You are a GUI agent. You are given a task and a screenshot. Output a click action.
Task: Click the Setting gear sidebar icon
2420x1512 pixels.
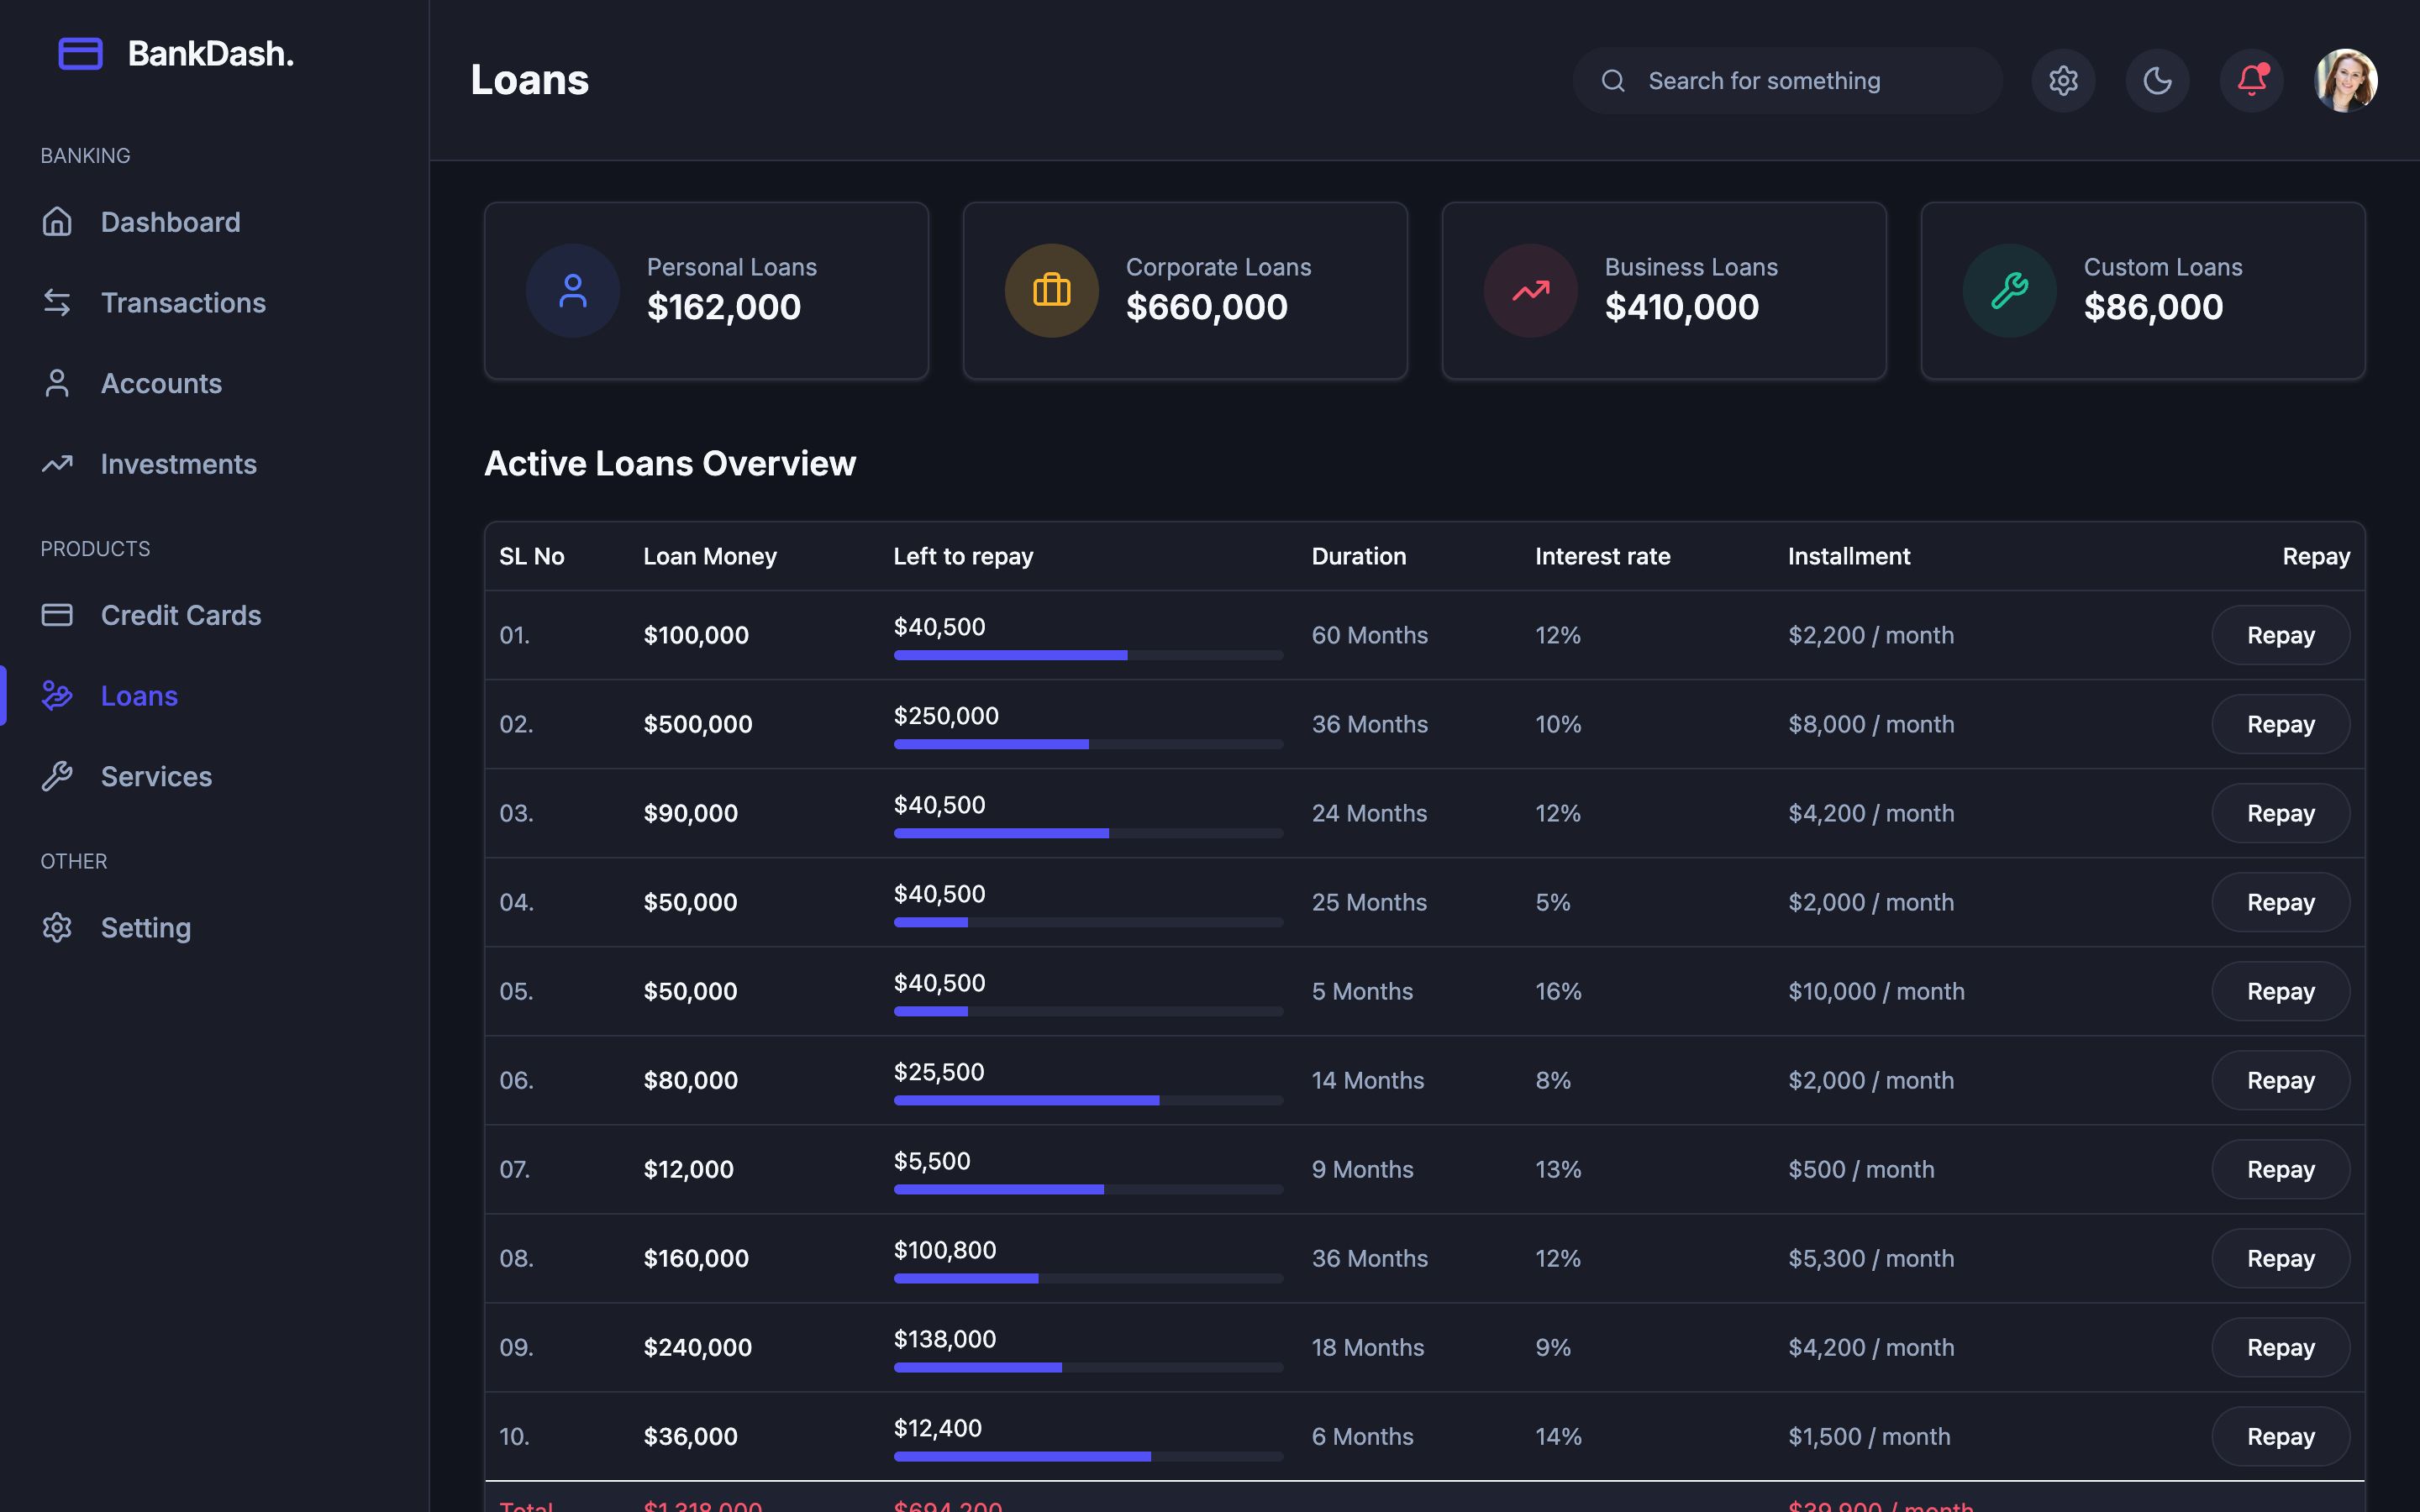(57, 927)
